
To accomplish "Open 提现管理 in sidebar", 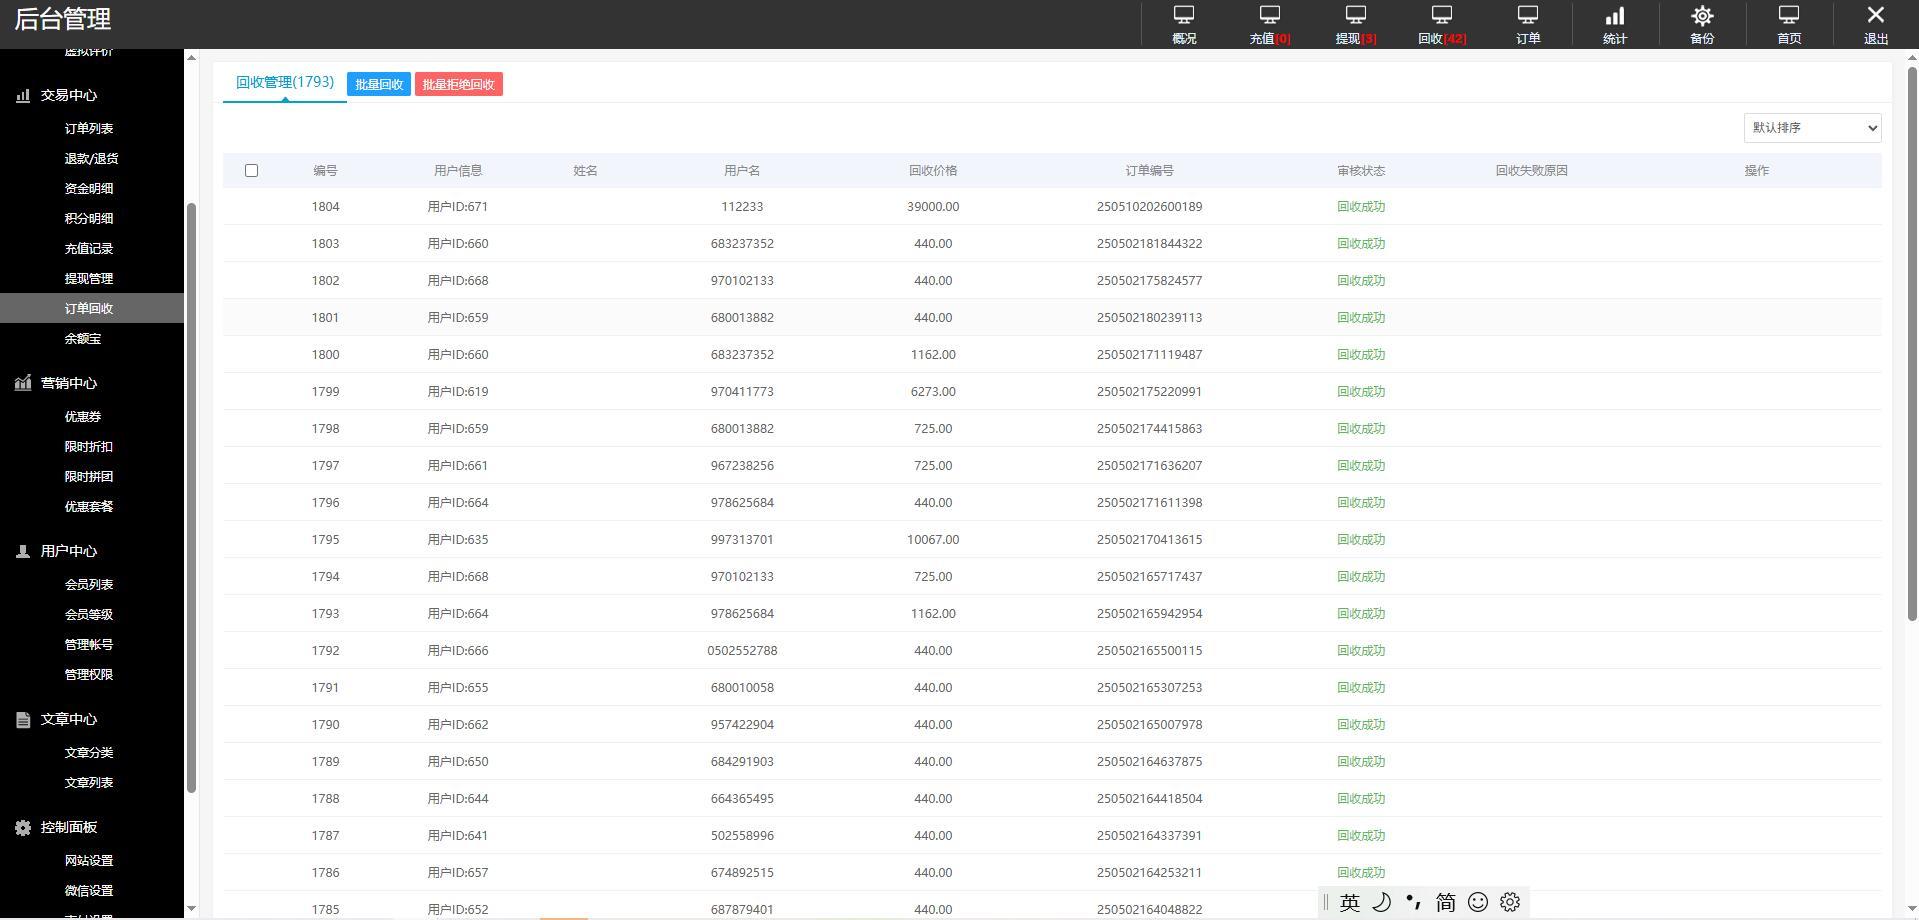I will click(x=89, y=278).
